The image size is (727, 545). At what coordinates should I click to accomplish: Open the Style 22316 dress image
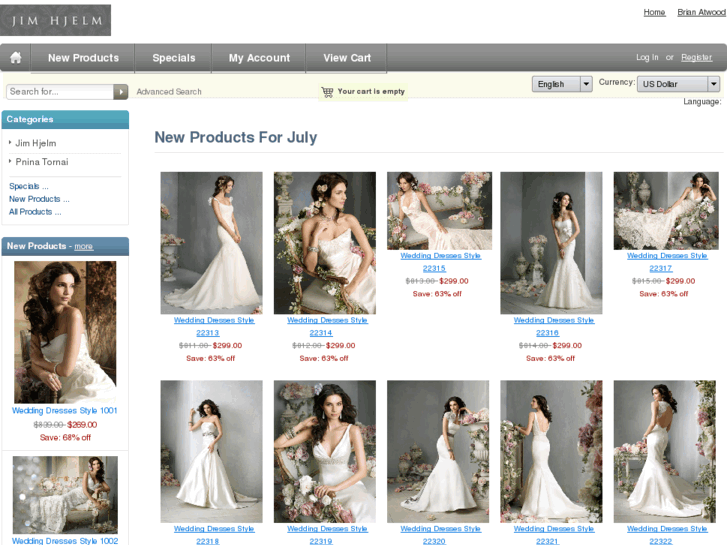551,243
